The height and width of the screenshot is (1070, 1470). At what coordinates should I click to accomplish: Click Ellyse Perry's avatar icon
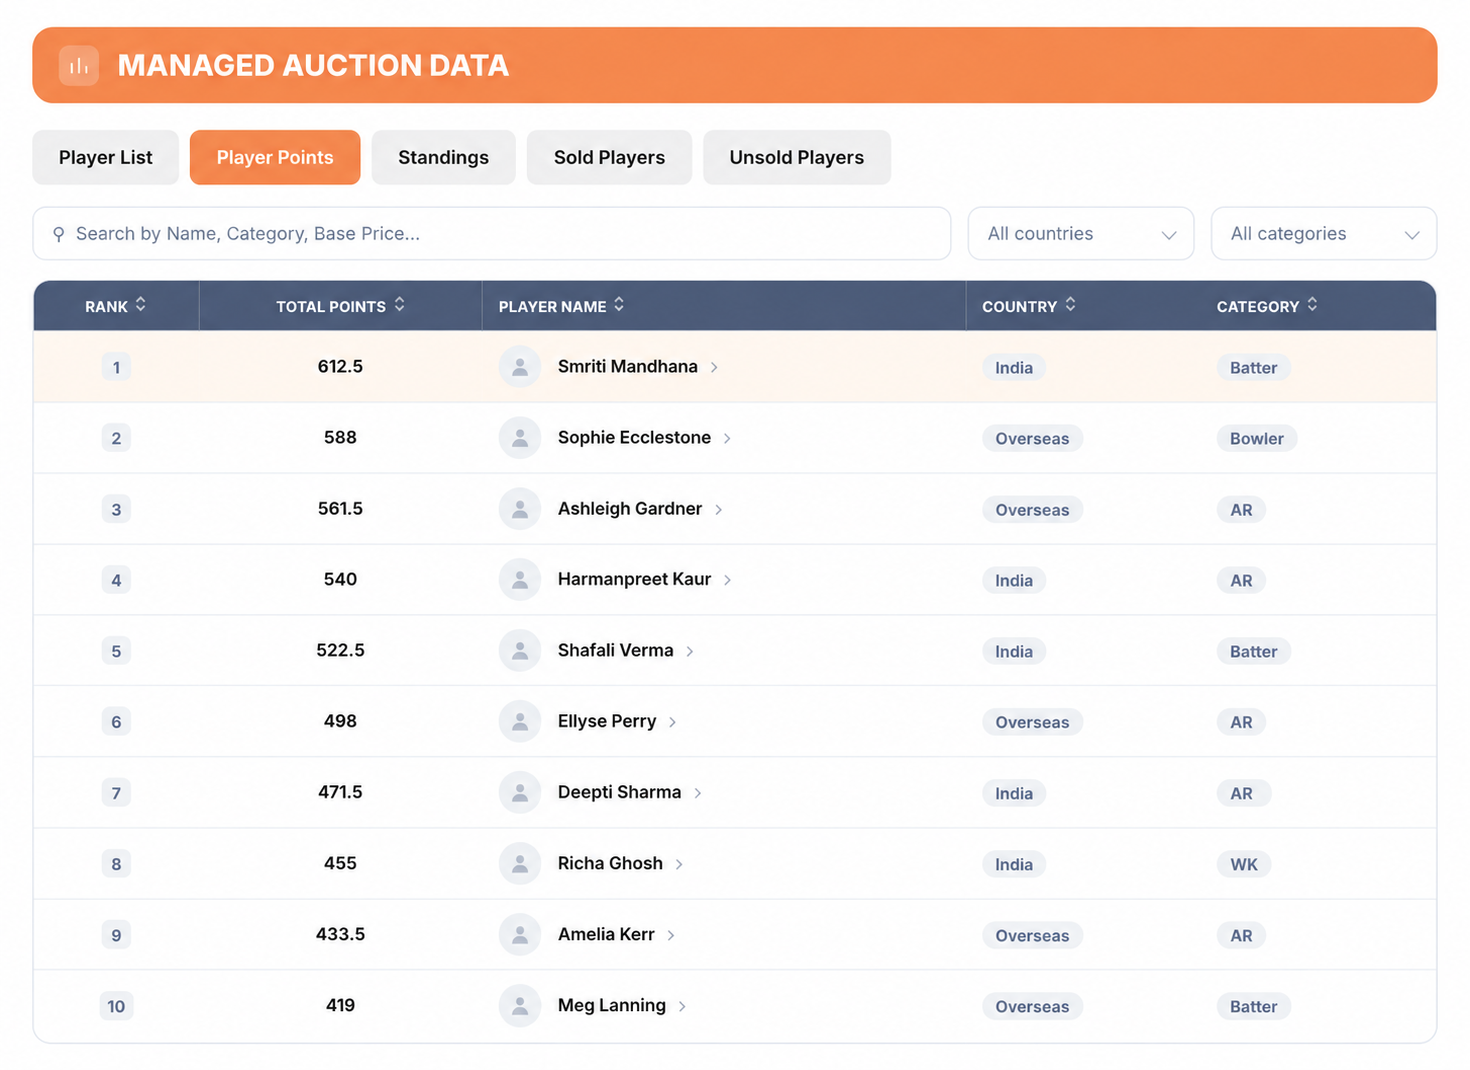[x=520, y=722]
